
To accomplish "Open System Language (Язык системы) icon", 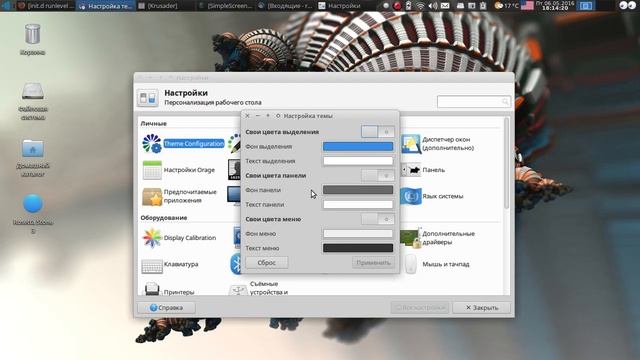I will [x=411, y=196].
